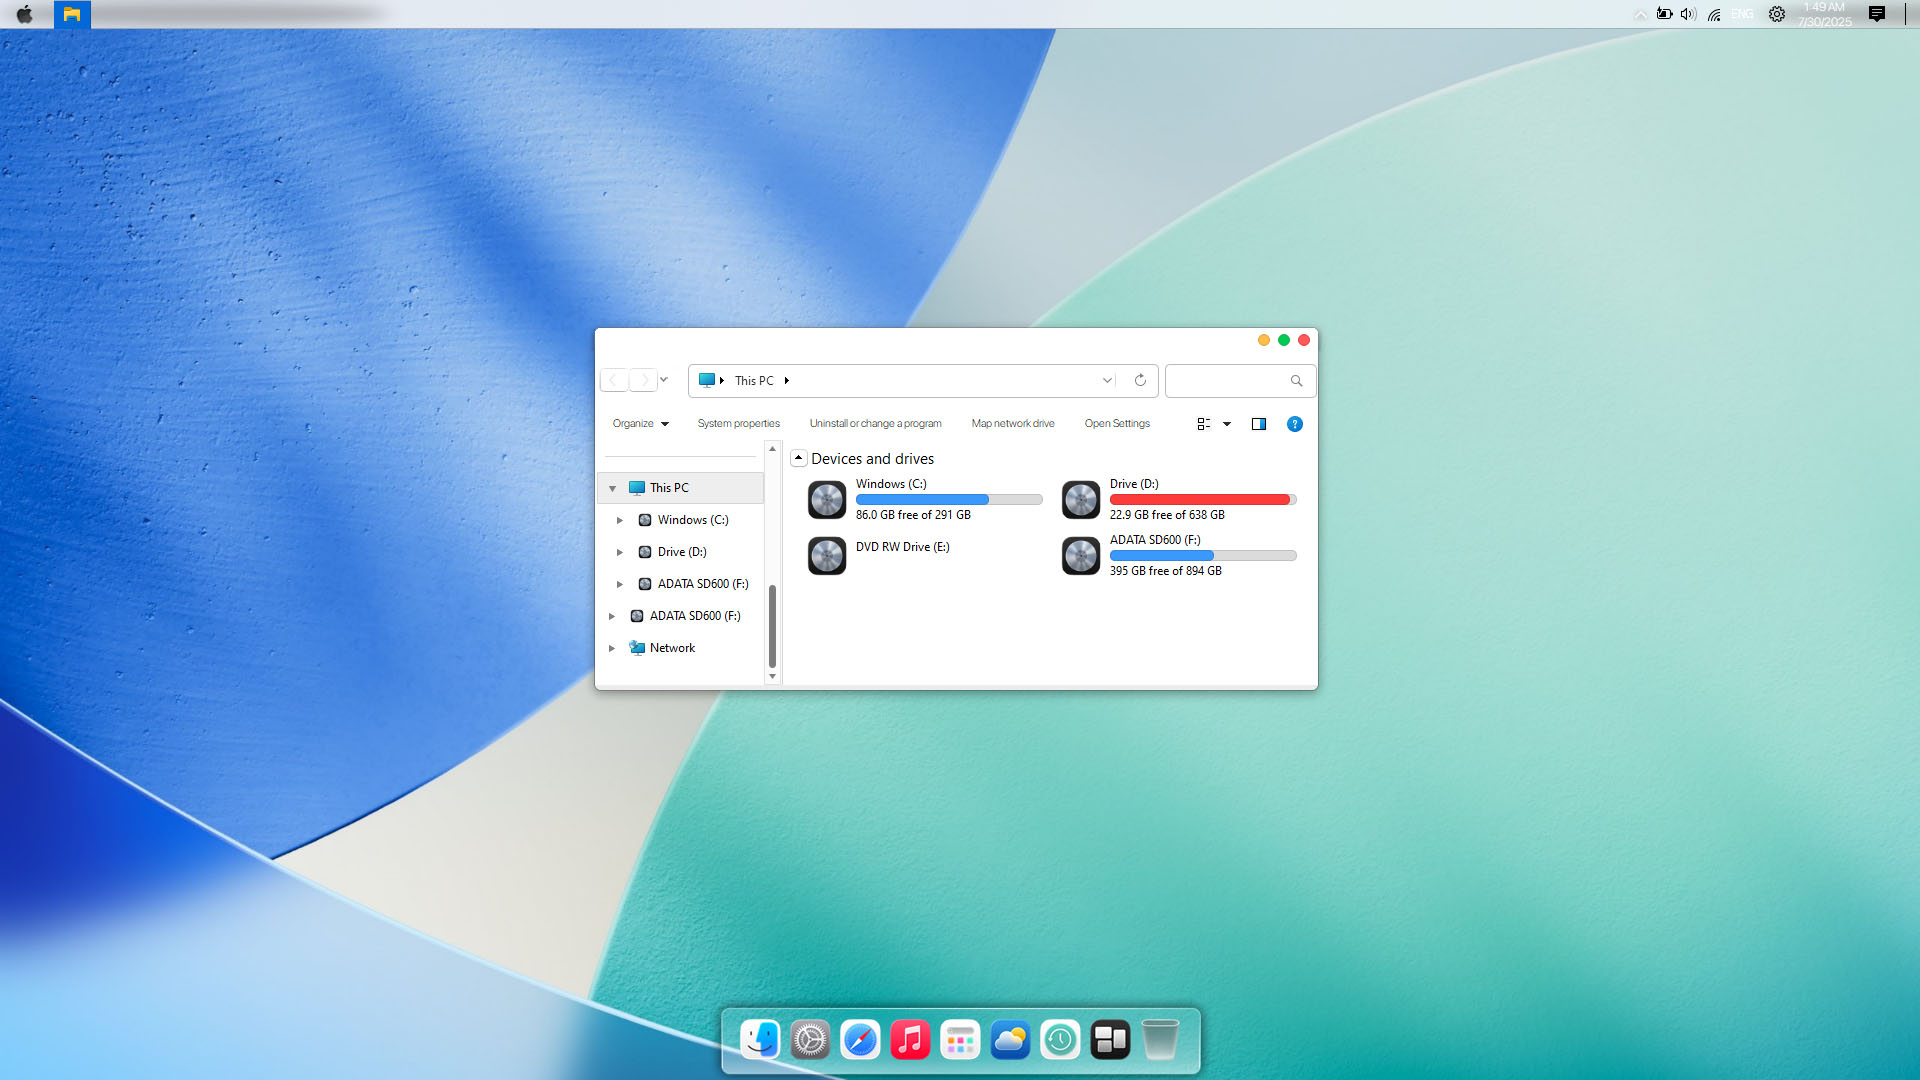Screen dimensions: 1920x1080
Task: Open Safari from the dock
Action: (x=860, y=1040)
